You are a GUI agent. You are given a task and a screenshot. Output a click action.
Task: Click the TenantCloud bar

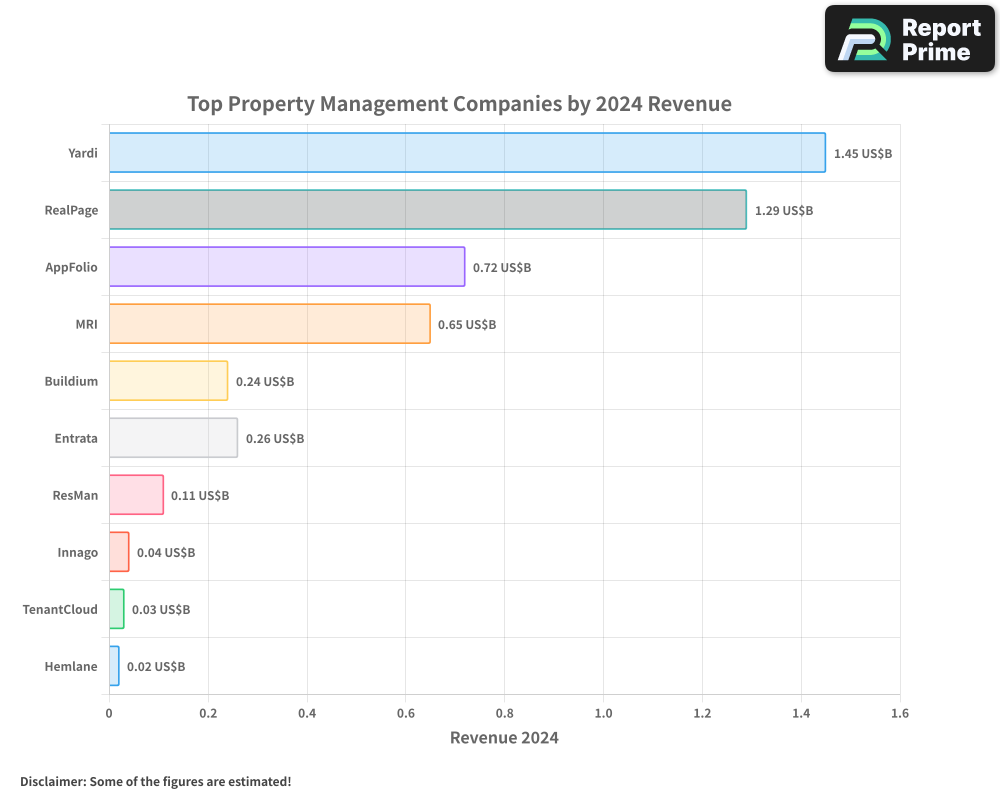click(117, 609)
